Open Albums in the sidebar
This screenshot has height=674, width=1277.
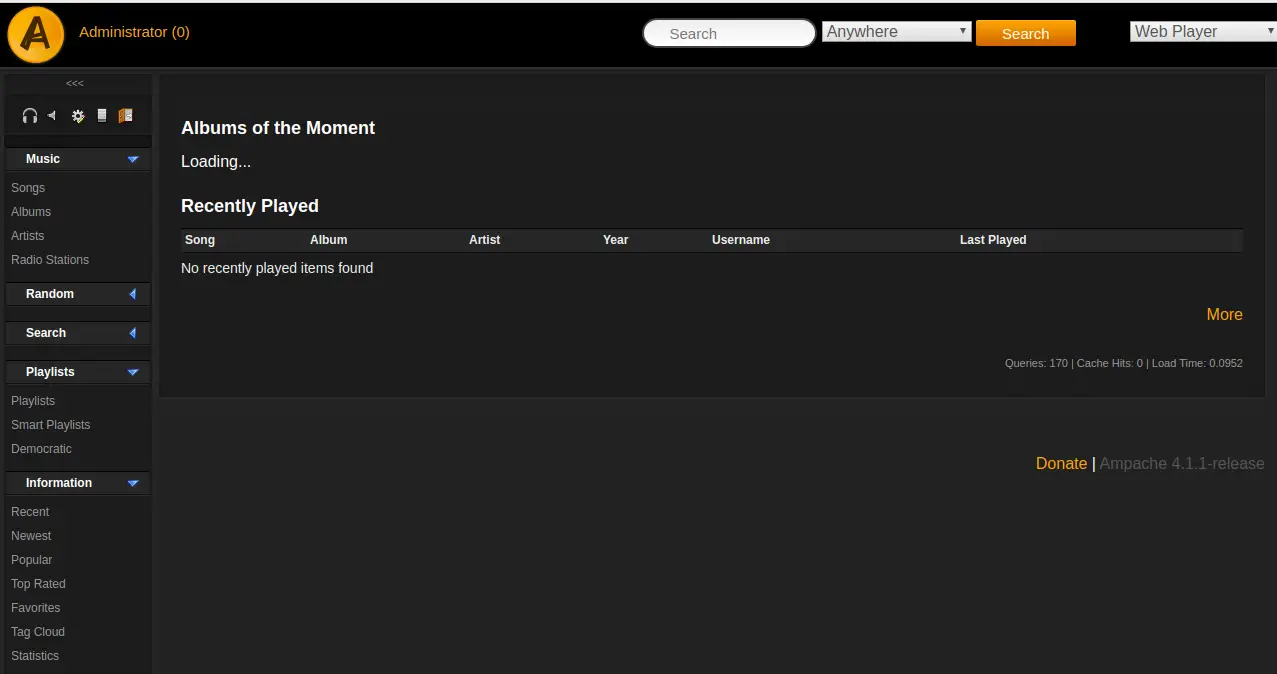[x=31, y=212]
